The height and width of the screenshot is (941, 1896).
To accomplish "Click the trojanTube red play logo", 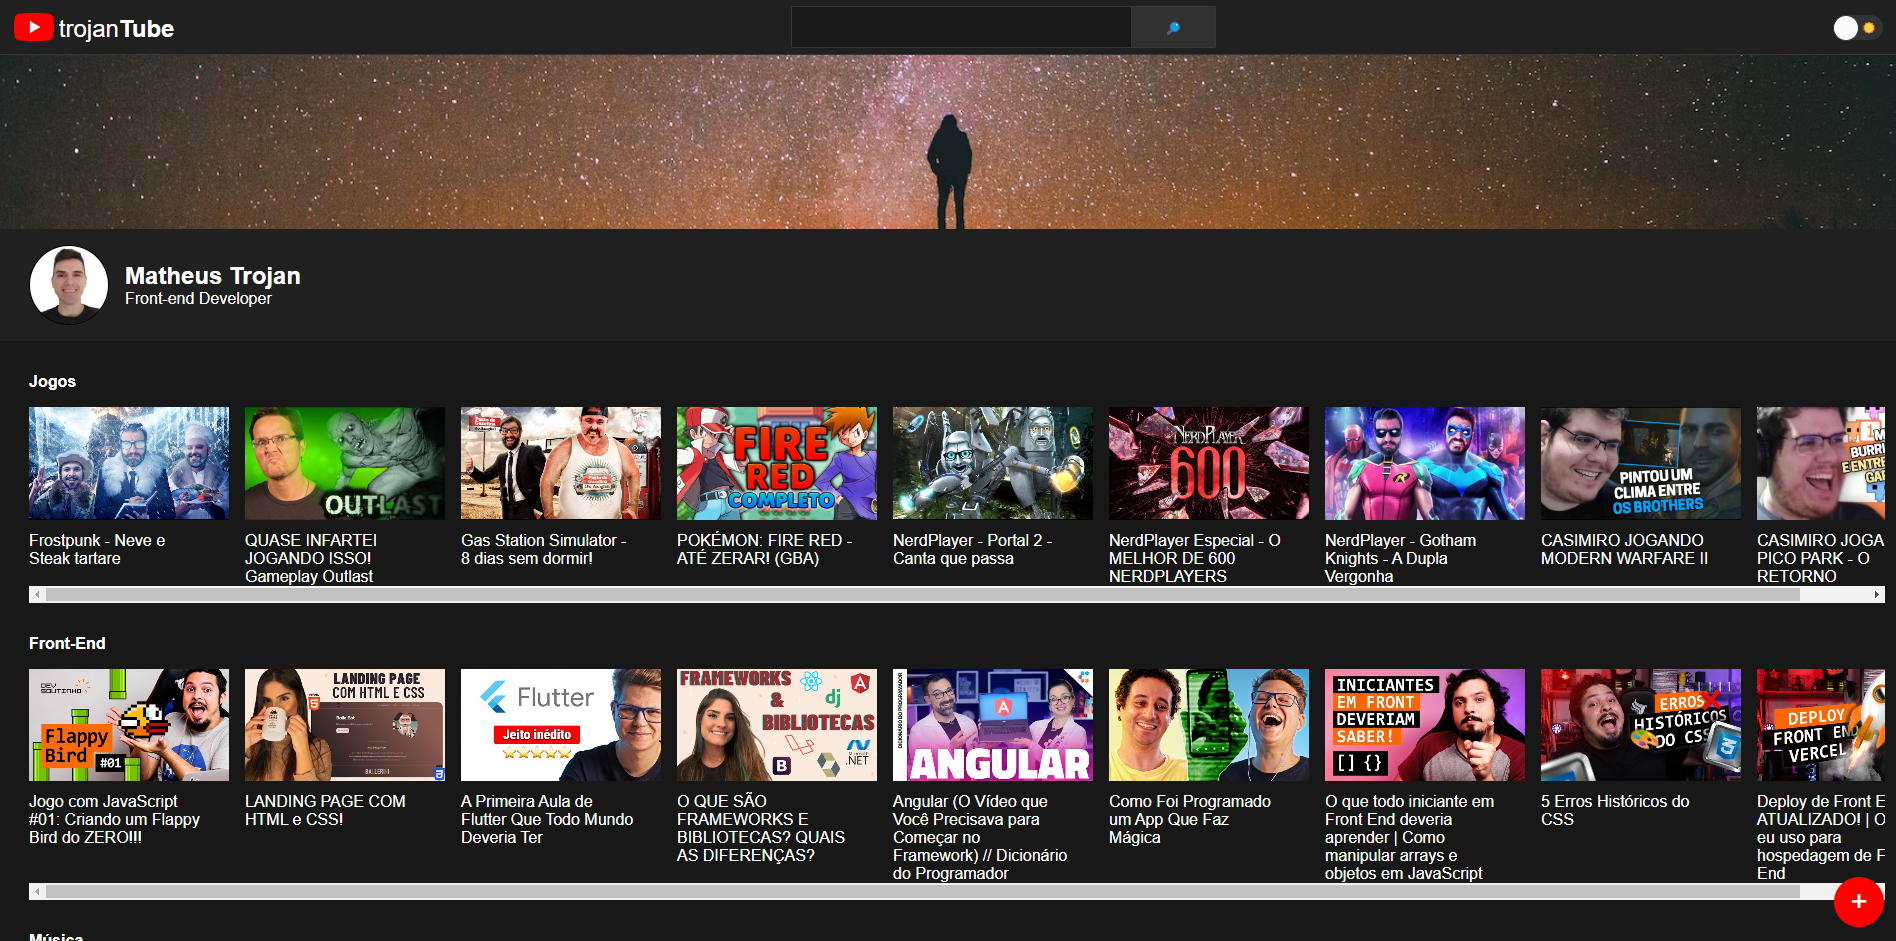I will click(x=34, y=28).
